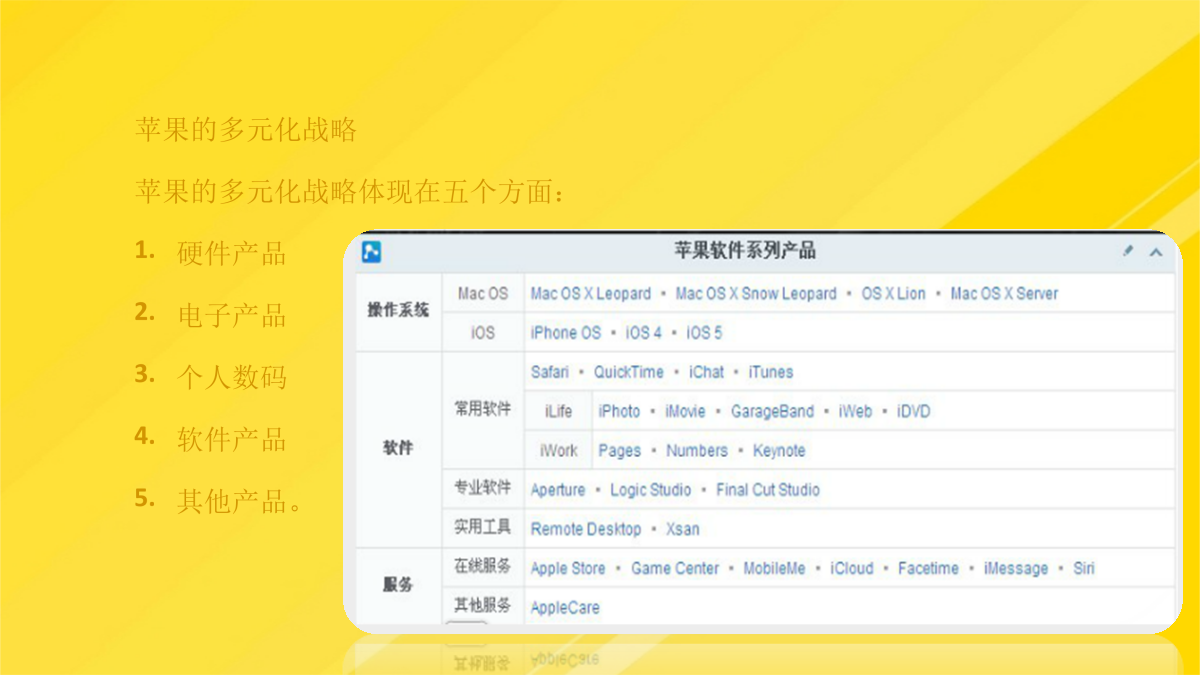Select the iOS 5 link
Screen dimensions: 1200x675
(704, 333)
